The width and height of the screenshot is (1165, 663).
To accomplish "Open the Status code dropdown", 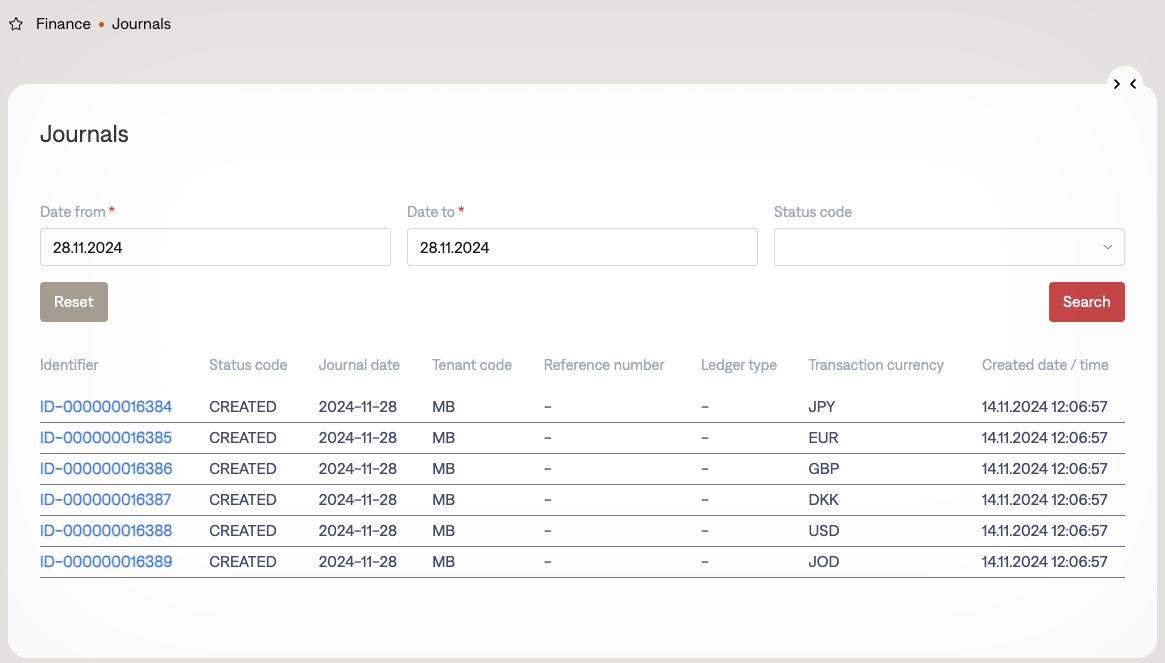I will point(948,247).
